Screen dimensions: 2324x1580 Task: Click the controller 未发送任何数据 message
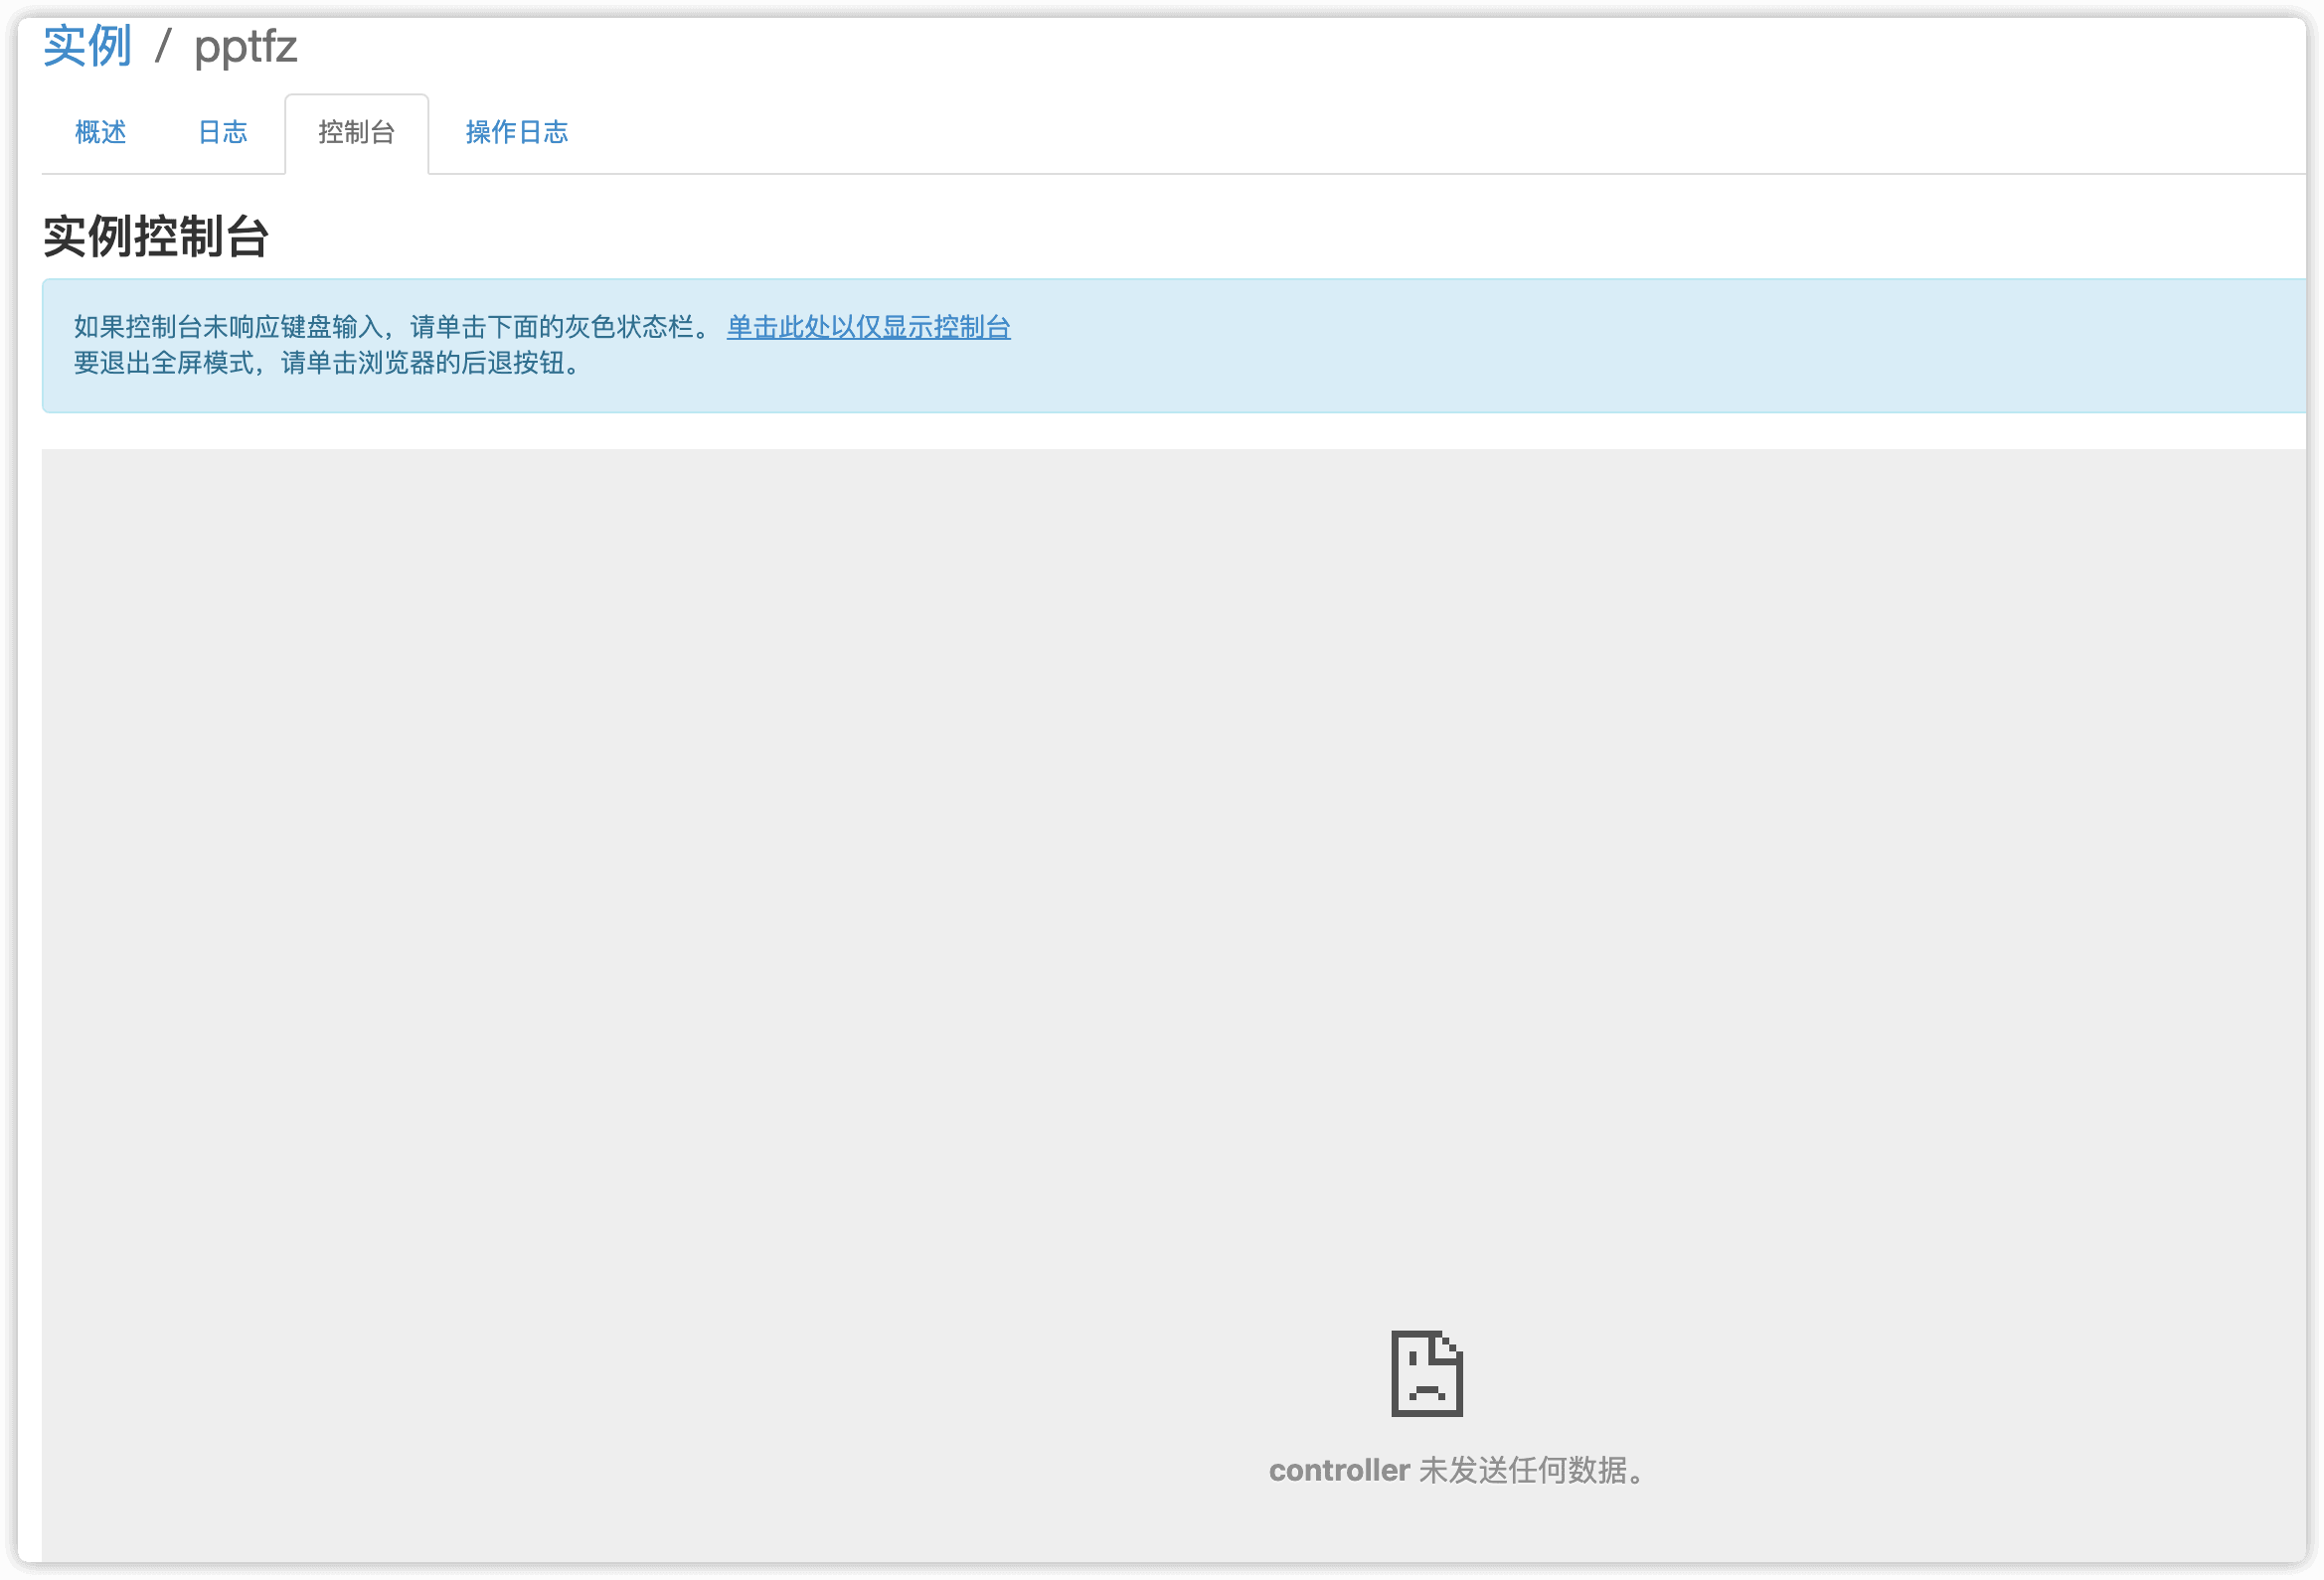tap(1458, 1470)
